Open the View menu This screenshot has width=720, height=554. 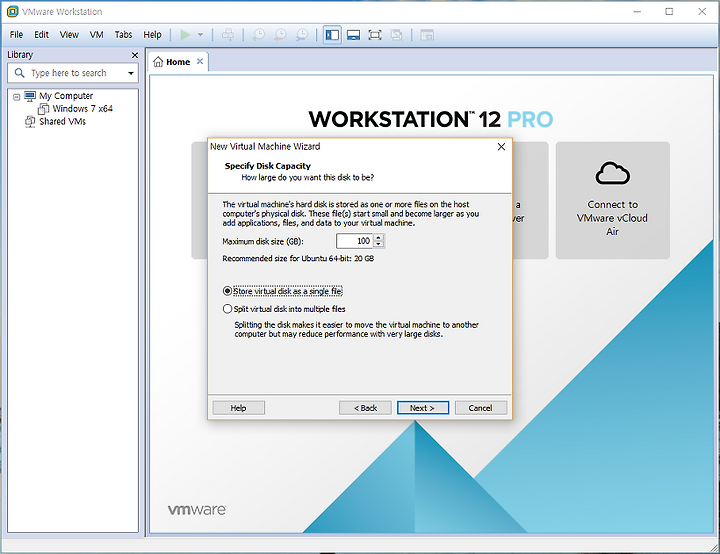tap(69, 35)
